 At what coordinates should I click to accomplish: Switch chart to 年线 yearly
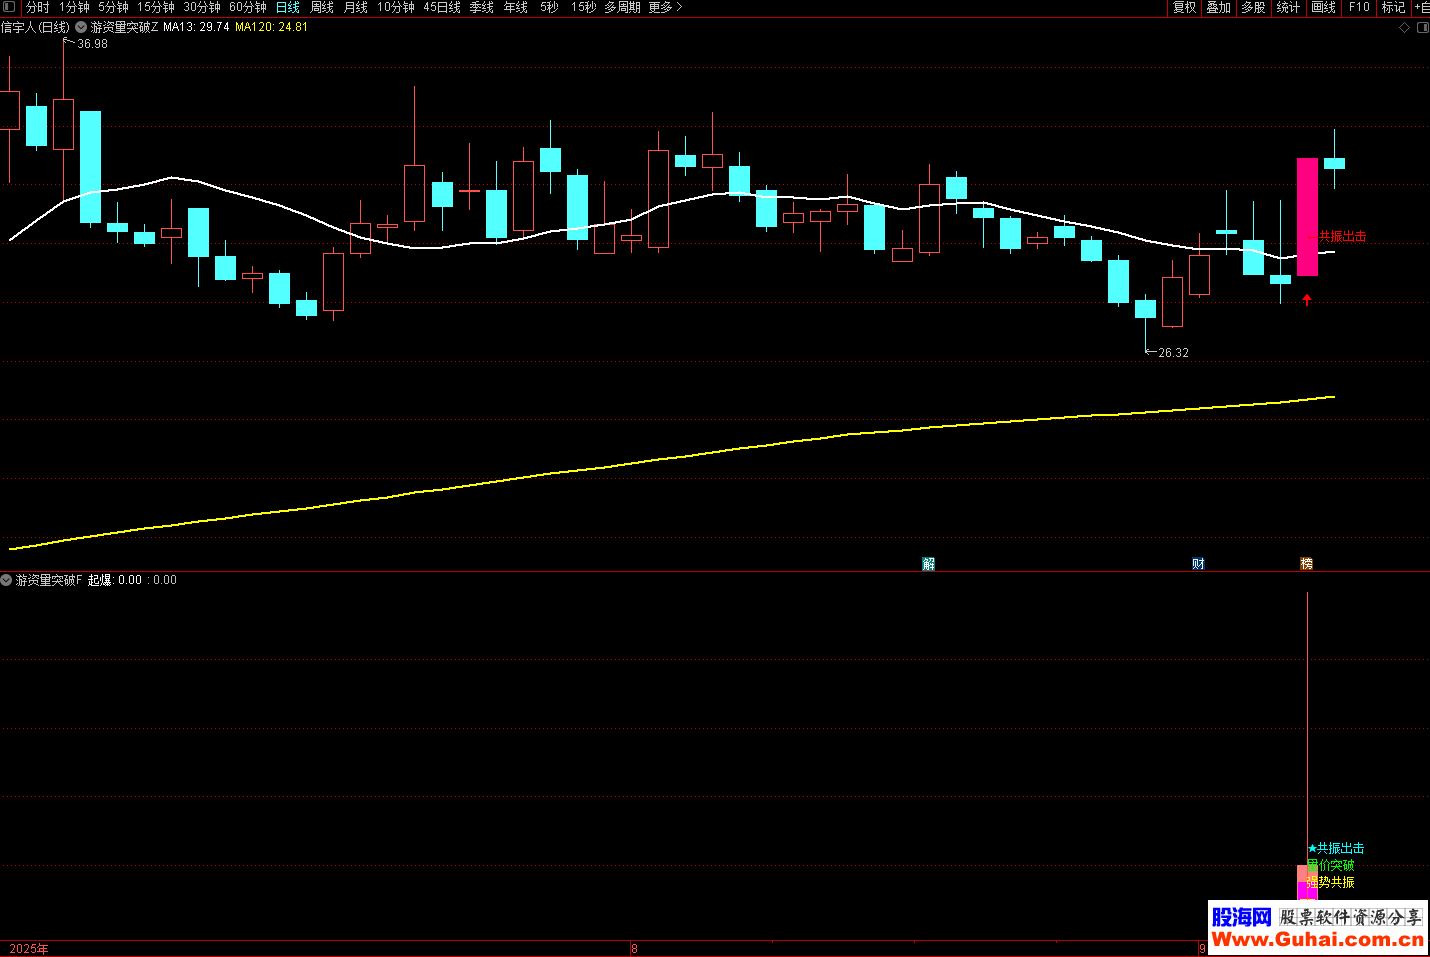(x=516, y=7)
